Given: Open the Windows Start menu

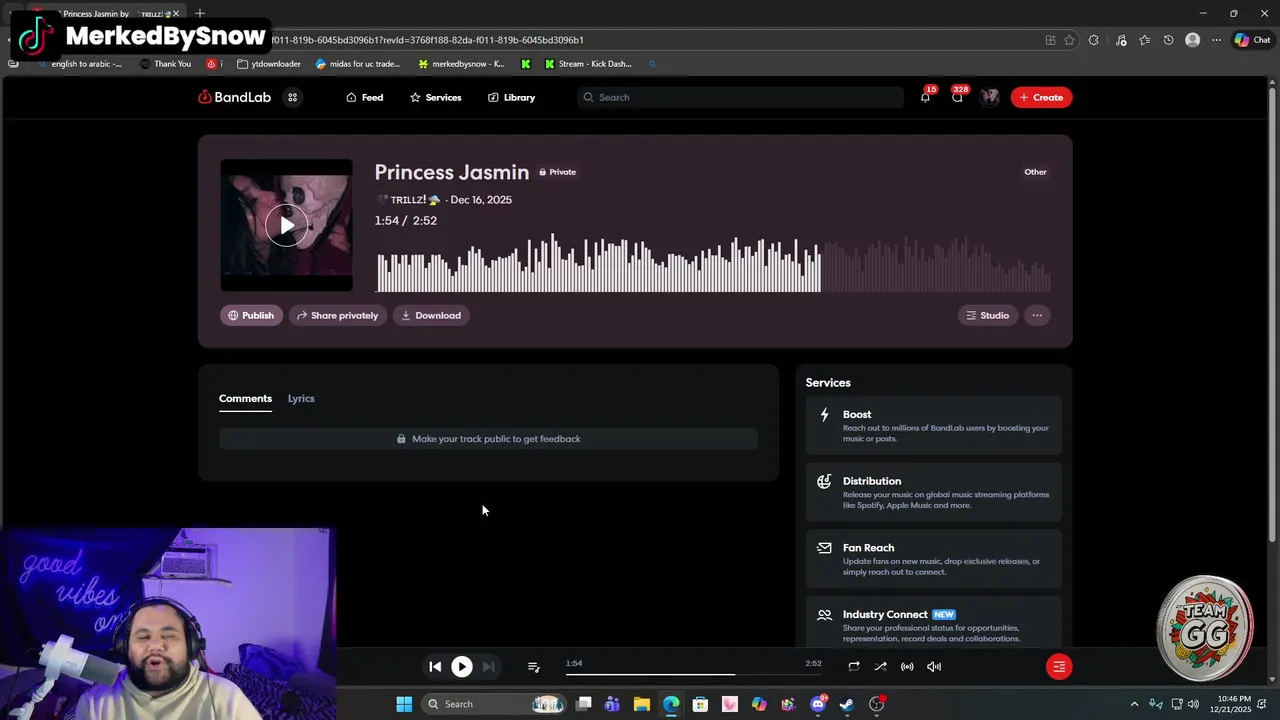Looking at the screenshot, I should 404,704.
